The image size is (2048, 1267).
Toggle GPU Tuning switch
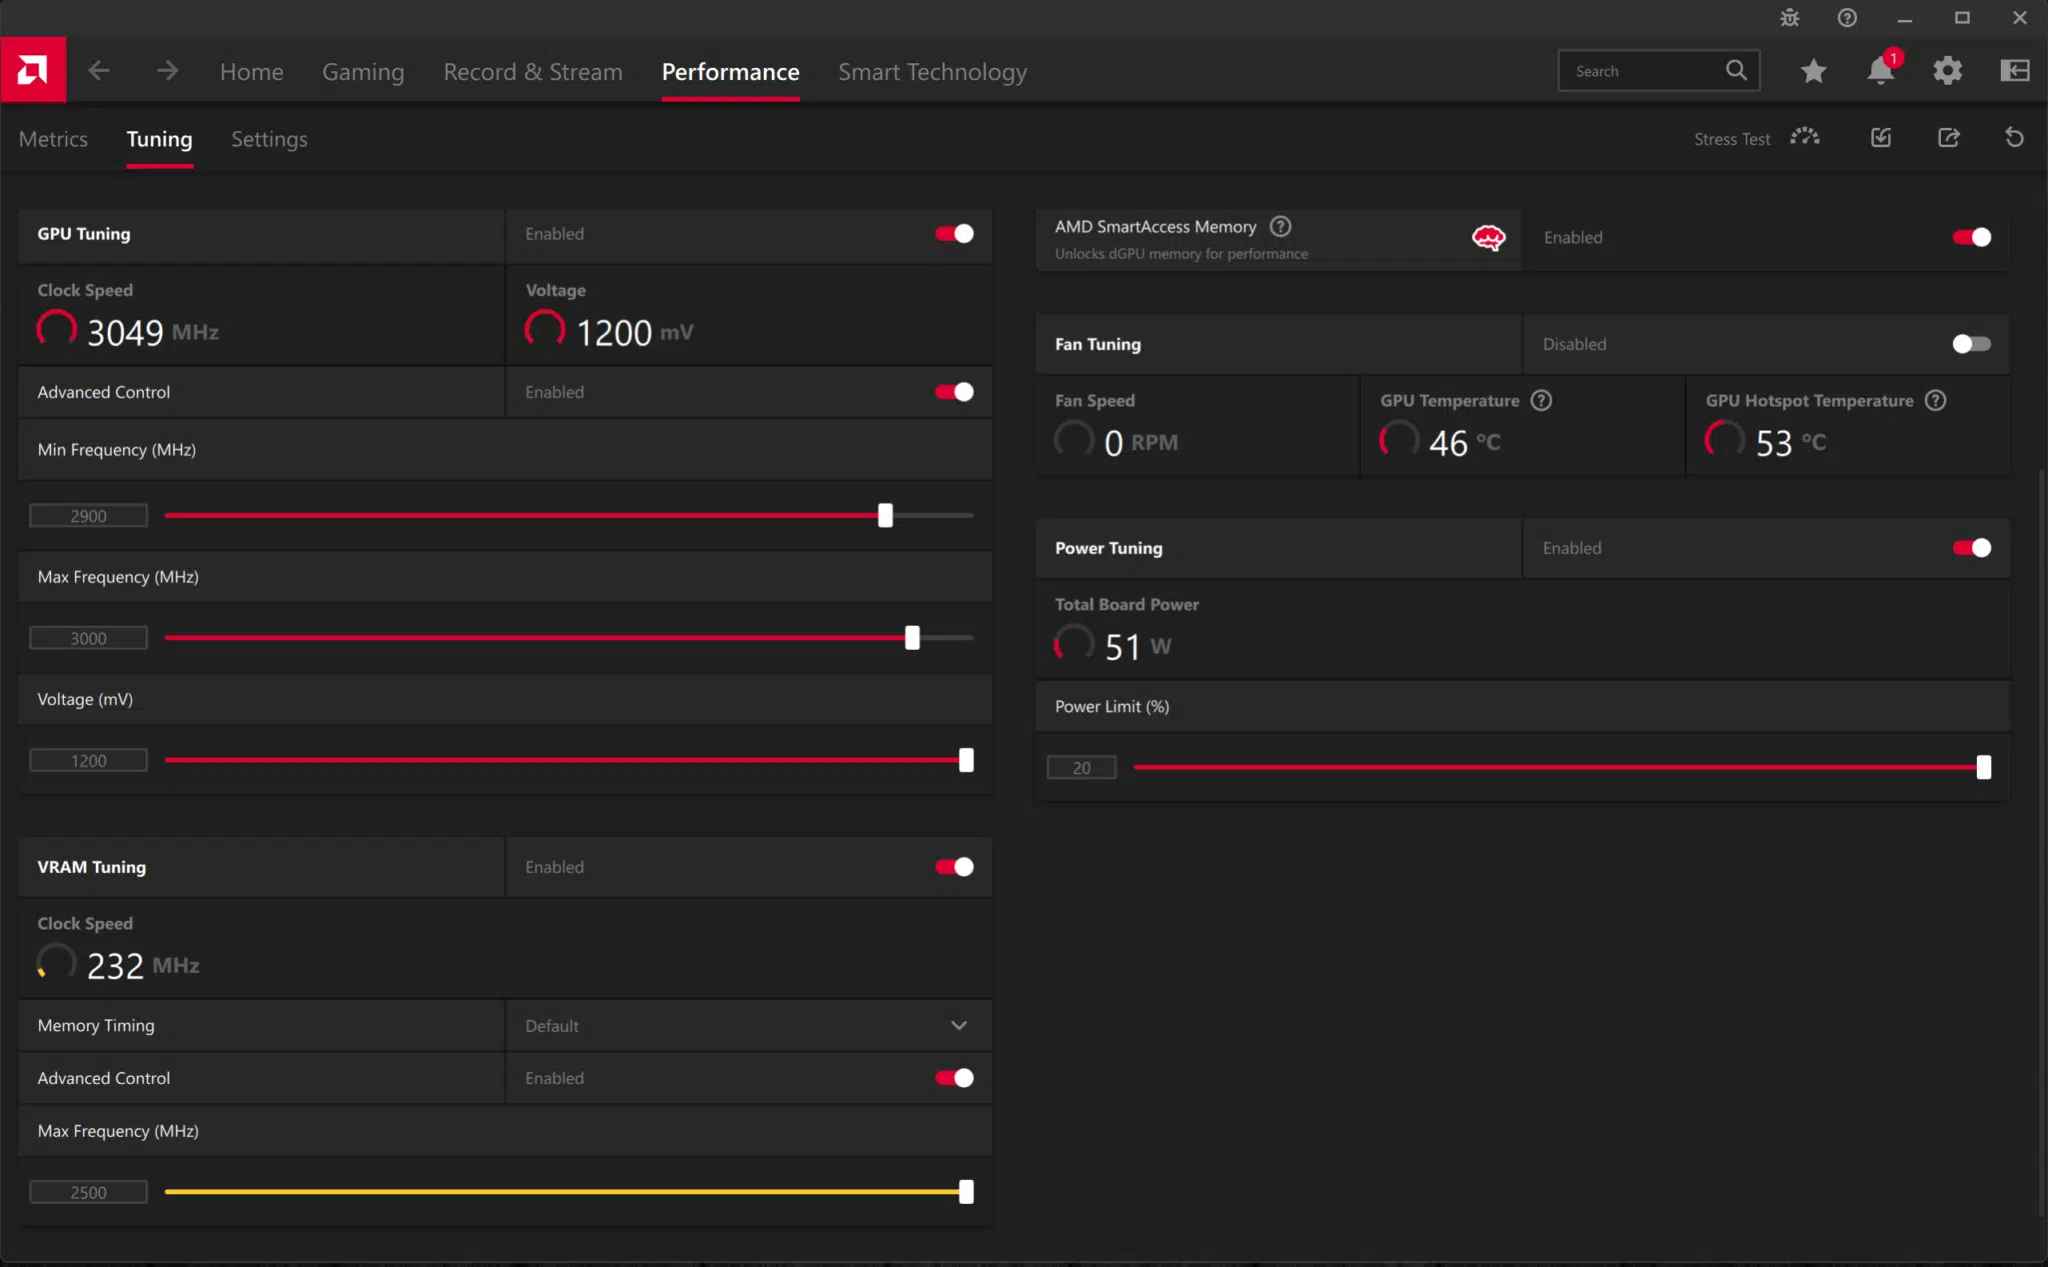pos(954,234)
